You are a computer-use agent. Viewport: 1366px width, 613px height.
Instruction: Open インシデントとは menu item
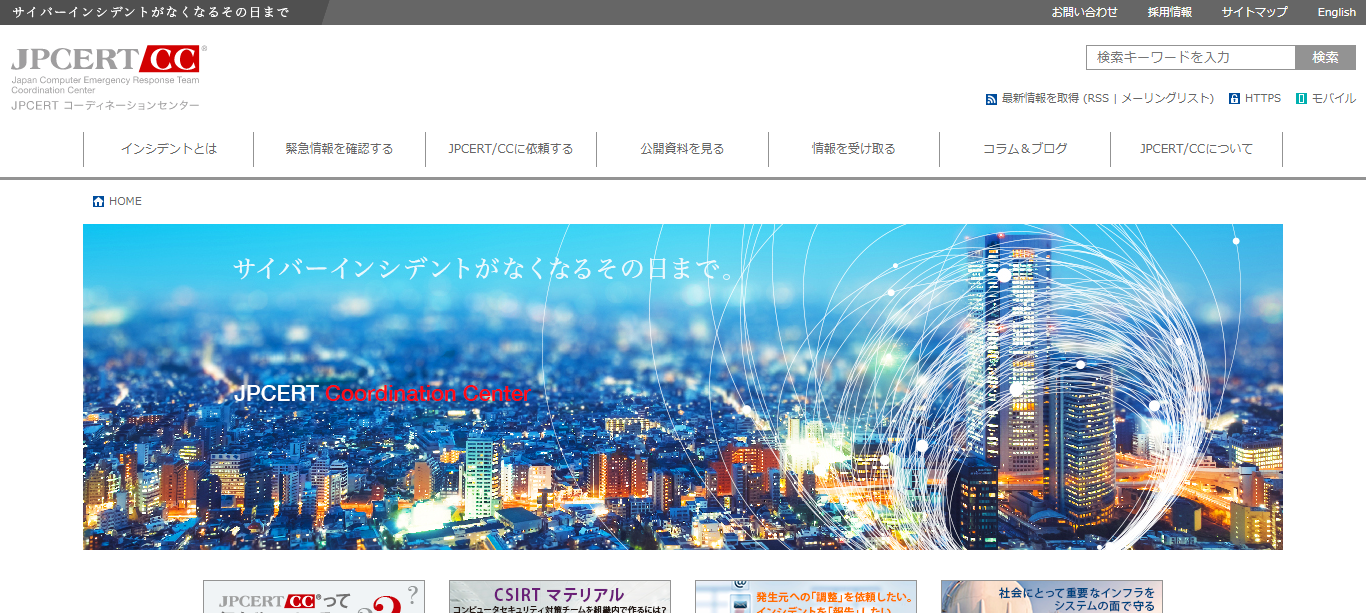click(x=169, y=149)
